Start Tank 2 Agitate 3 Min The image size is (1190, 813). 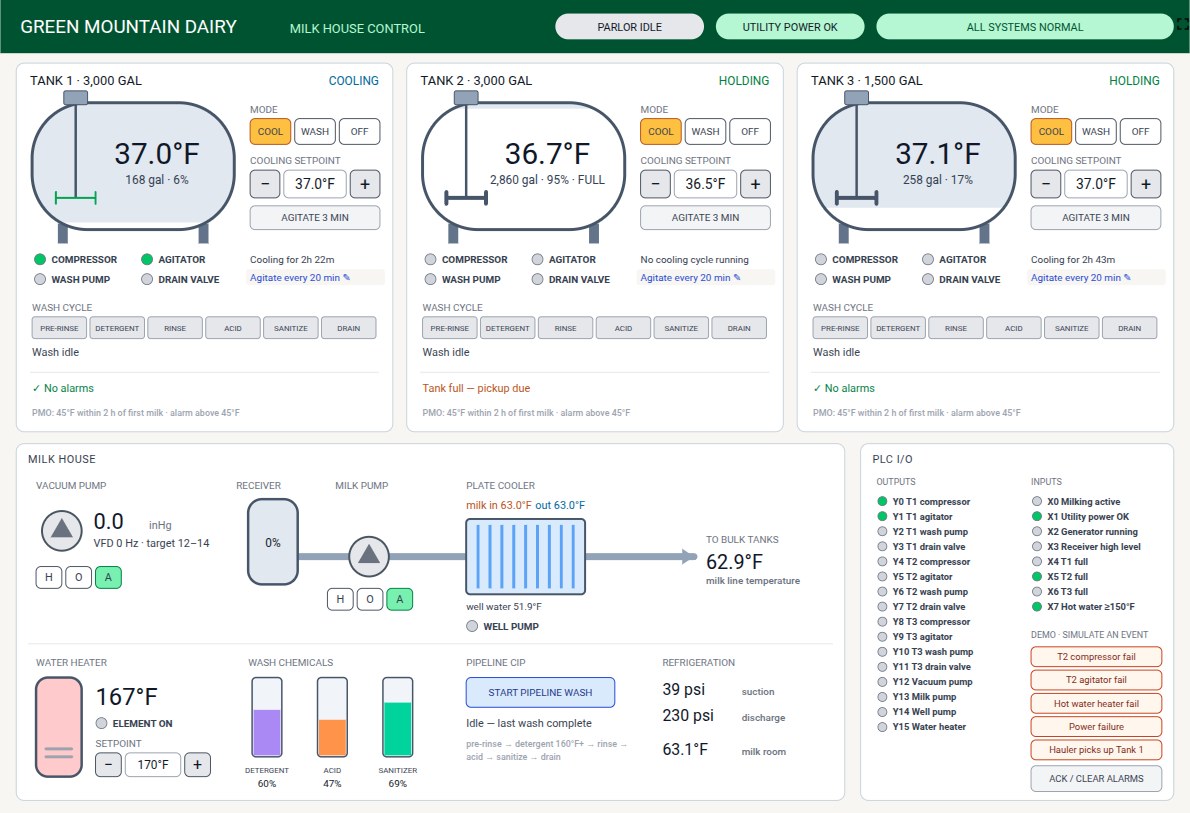coord(705,217)
